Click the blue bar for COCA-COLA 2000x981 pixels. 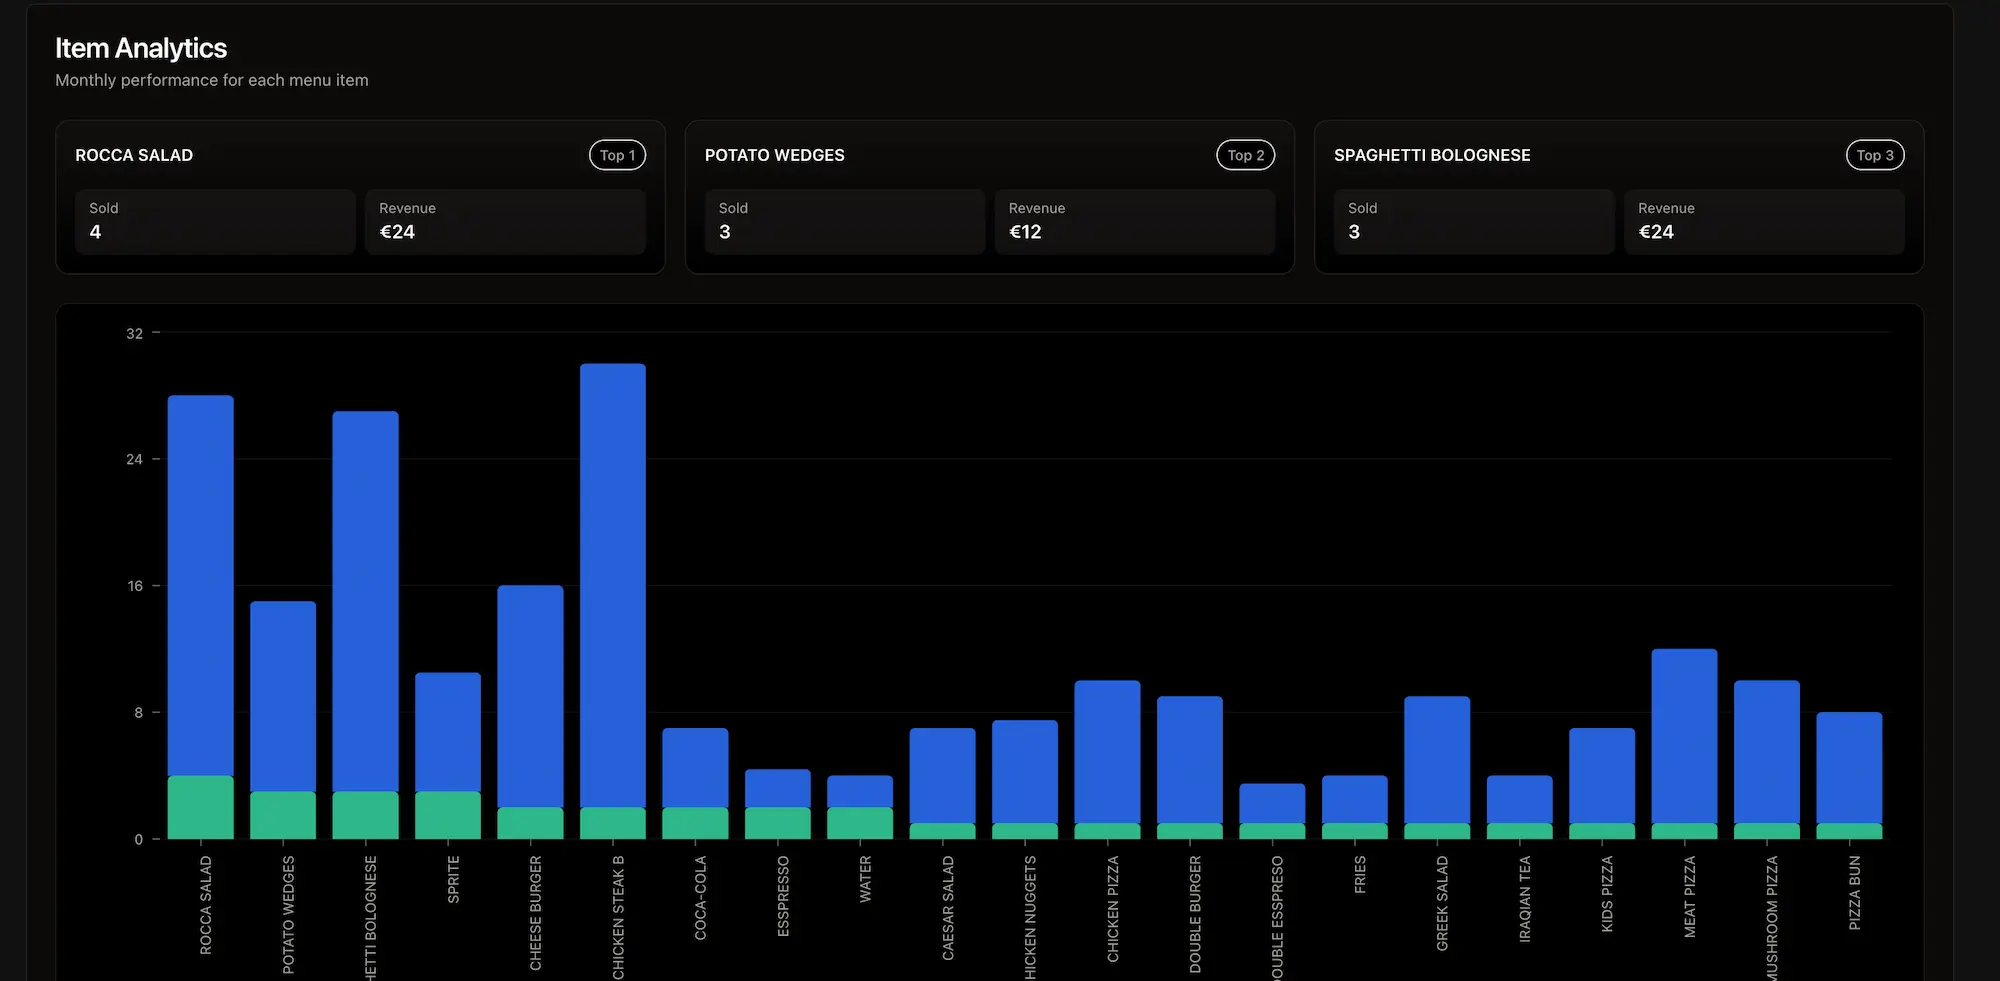coord(695,767)
